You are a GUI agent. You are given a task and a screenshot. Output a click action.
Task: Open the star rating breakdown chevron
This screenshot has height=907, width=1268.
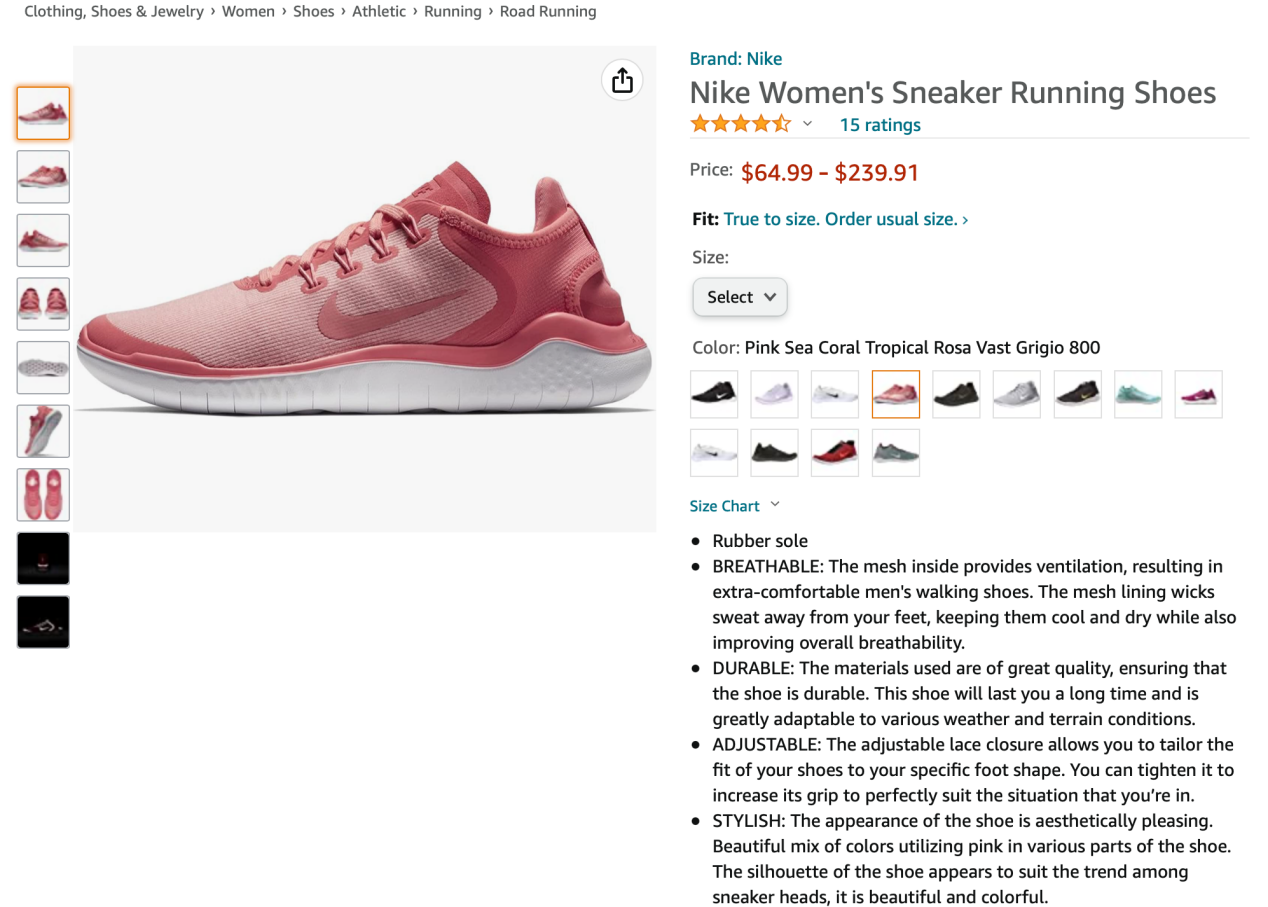pos(808,124)
